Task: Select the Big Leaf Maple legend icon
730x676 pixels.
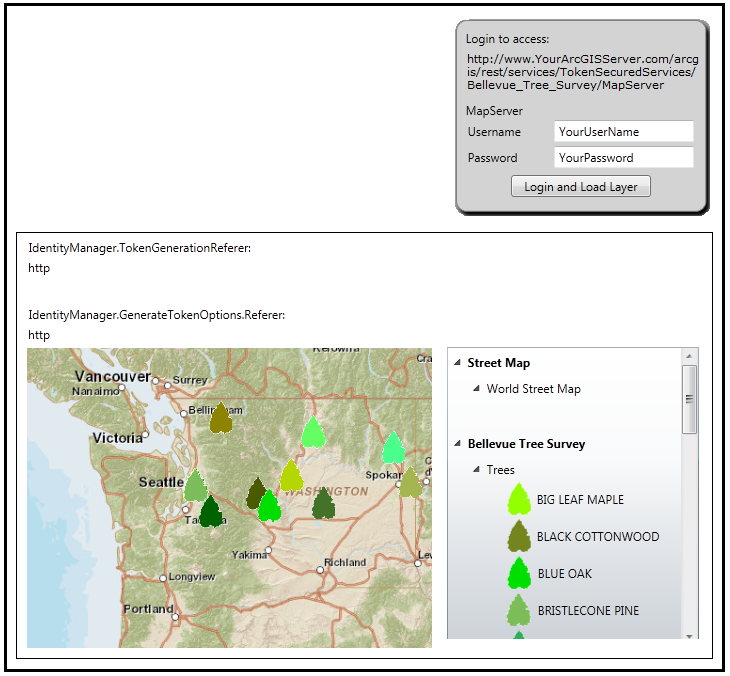Action: pos(519,499)
